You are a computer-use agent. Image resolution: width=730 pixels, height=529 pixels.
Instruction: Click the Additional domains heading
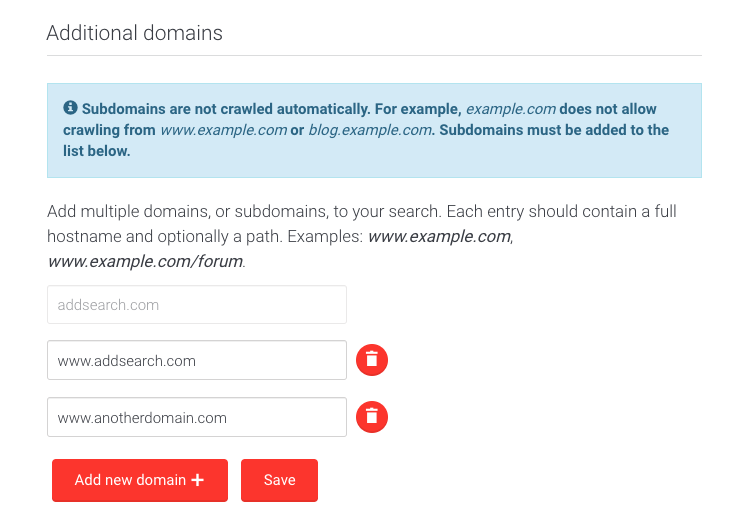point(135,33)
